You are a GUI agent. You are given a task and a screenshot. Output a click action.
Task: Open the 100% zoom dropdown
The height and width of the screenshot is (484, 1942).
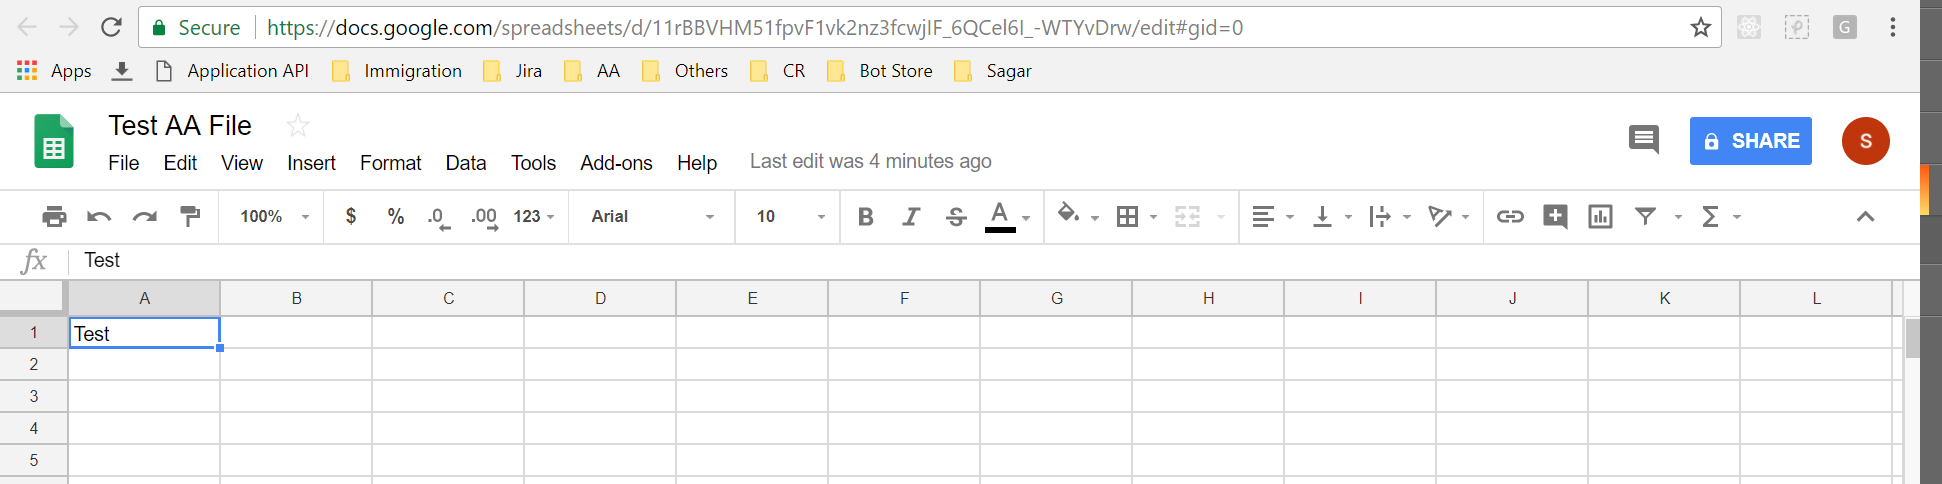(x=274, y=217)
